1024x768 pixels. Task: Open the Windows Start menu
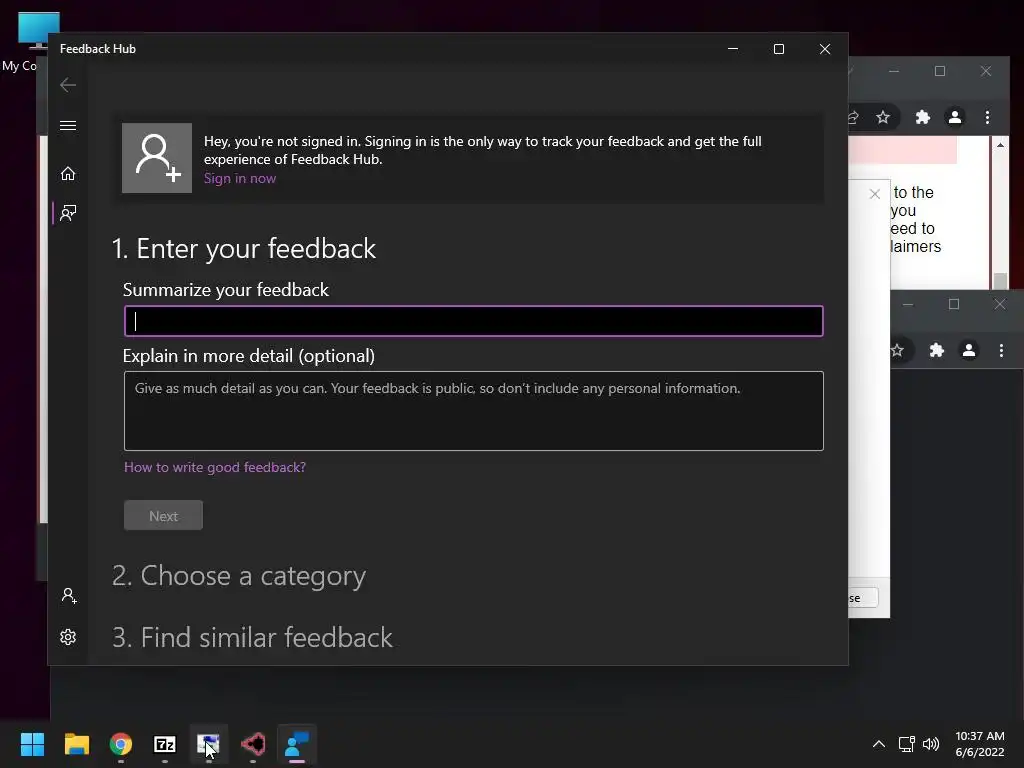coord(32,744)
